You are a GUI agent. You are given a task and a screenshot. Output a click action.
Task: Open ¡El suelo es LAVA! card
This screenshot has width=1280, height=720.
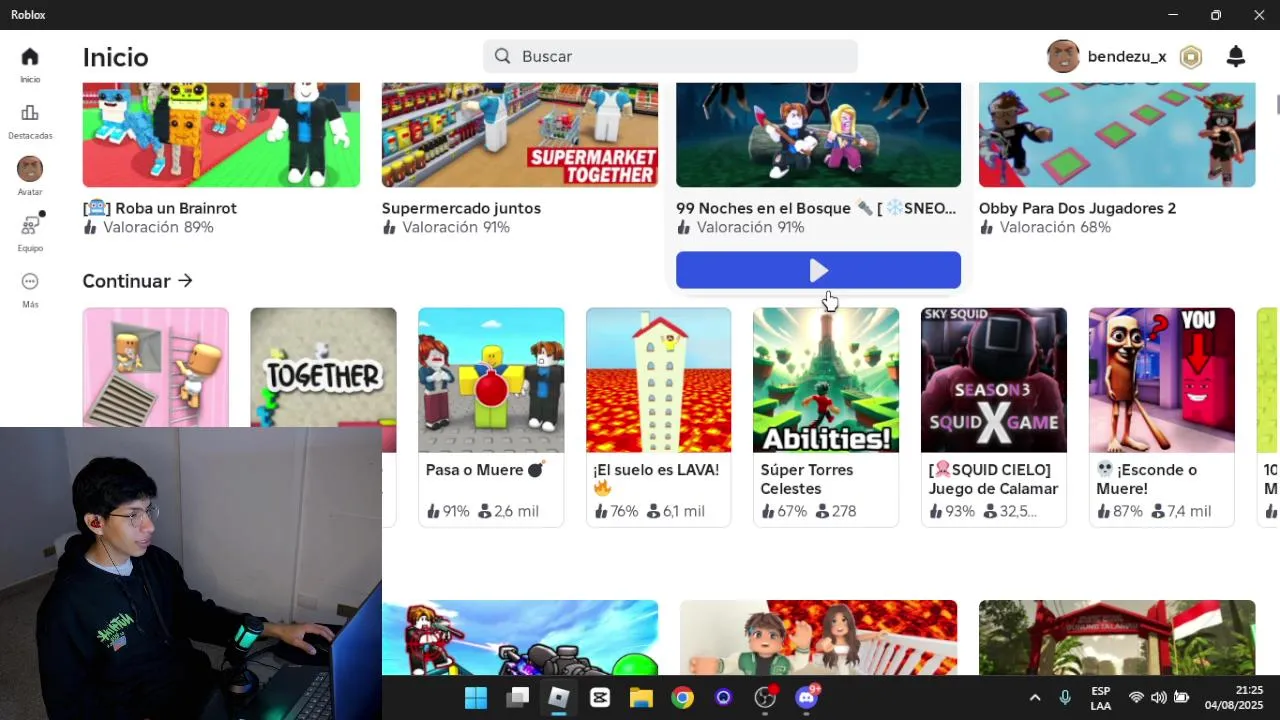[659, 417]
